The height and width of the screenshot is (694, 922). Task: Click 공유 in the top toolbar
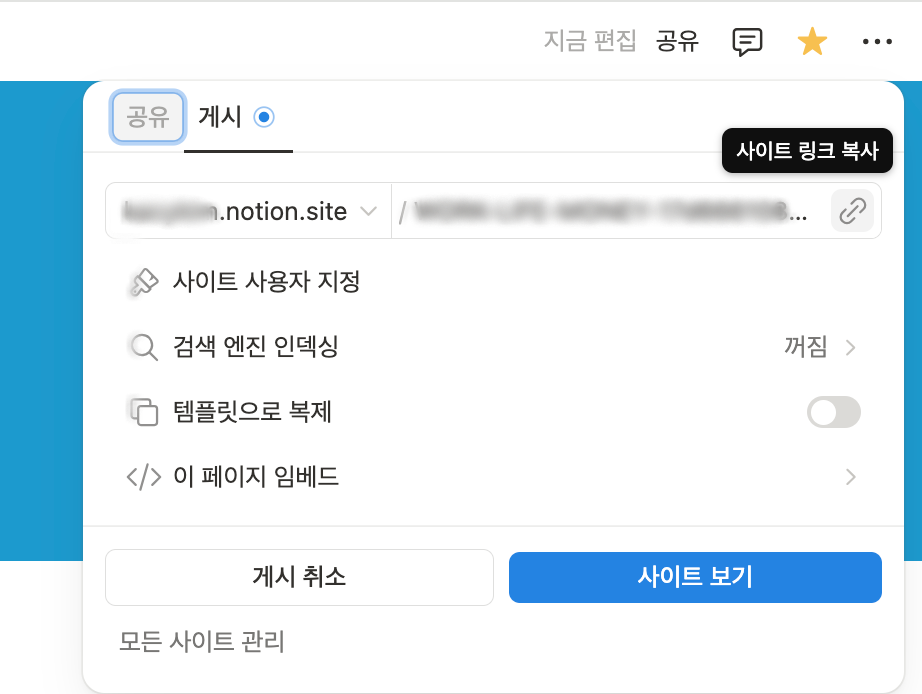676,41
